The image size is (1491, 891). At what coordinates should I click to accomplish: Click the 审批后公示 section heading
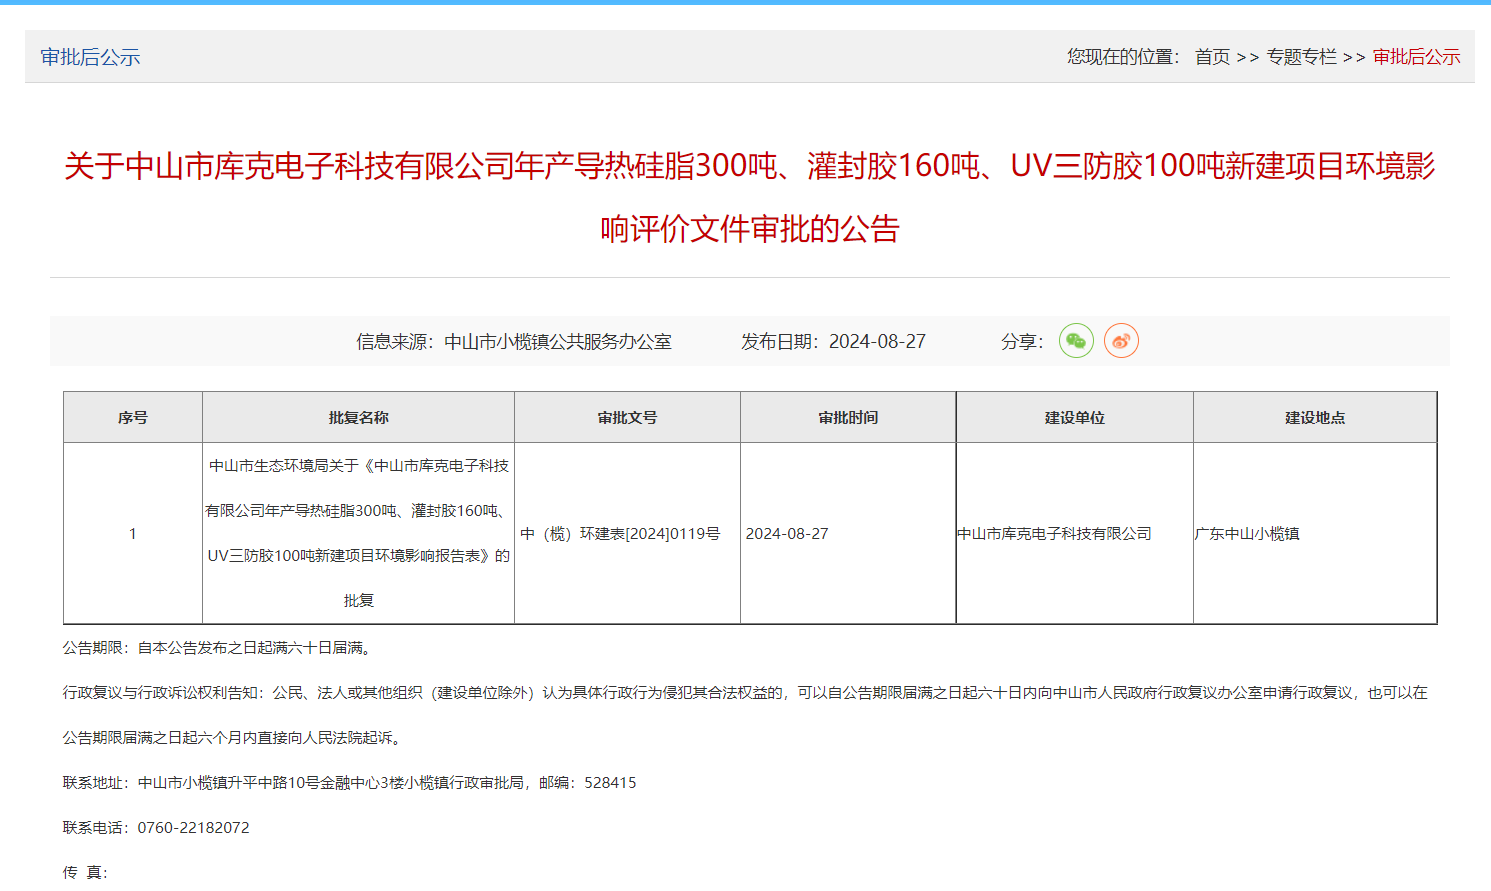tap(90, 57)
